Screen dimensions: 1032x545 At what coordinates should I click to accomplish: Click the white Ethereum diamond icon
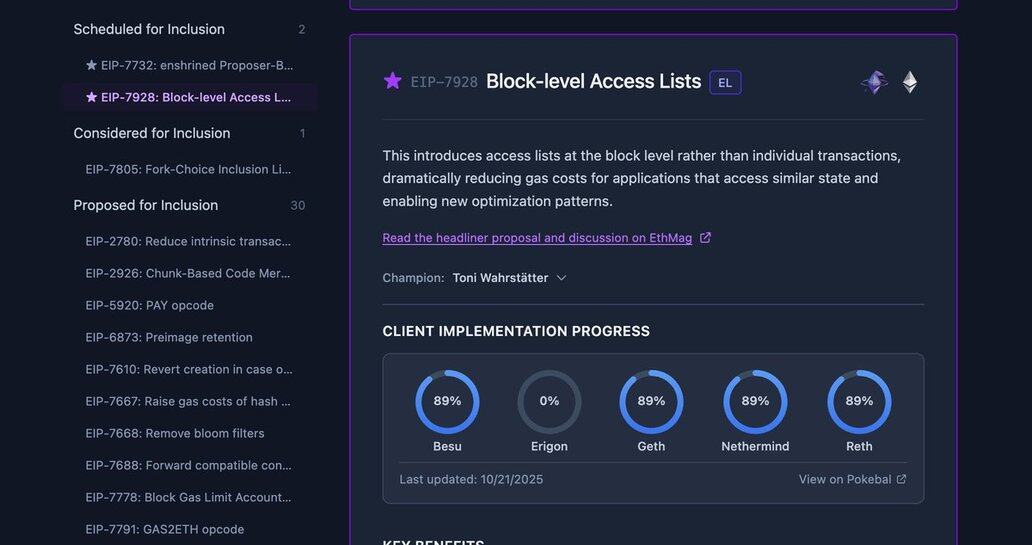pos(909,82)
